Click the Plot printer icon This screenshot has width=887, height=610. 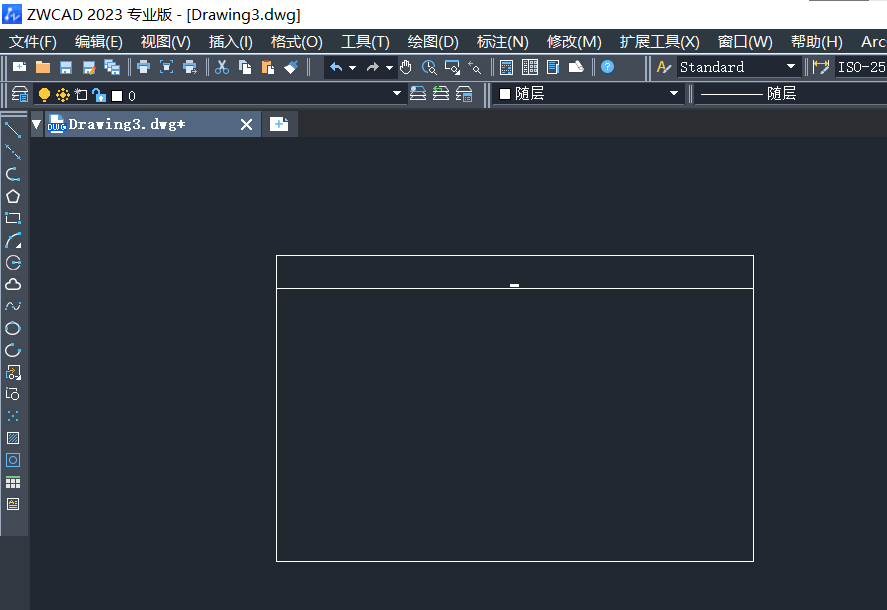144,67
